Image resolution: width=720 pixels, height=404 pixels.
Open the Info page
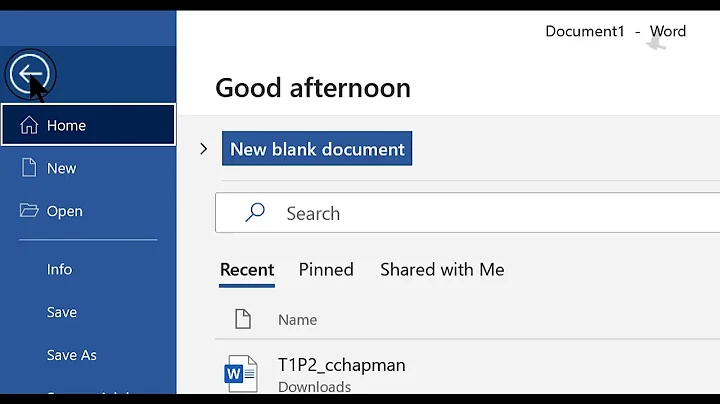tap(88, 269)
